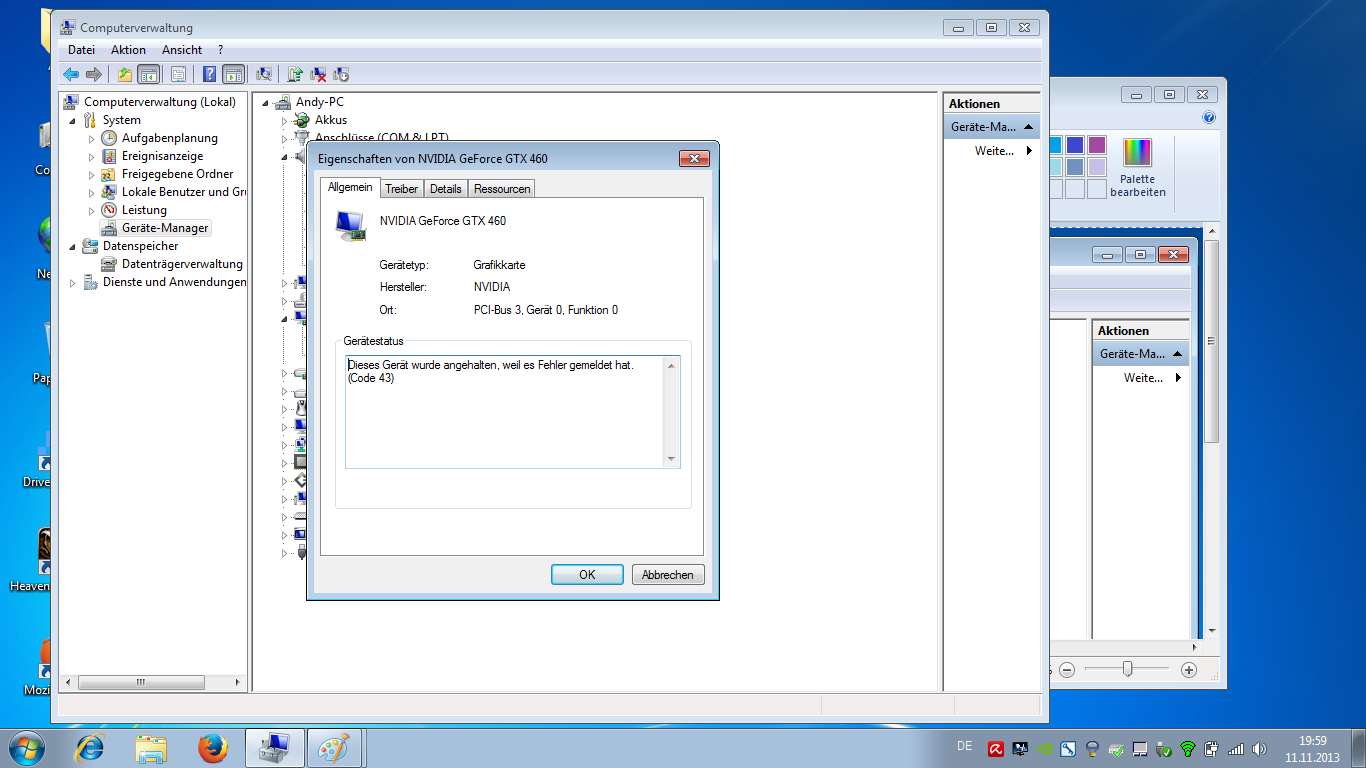Screen dimensions: 1366x768
Task: Scan for hardware changes toolbar icon
Action: (x=264, y=74)
